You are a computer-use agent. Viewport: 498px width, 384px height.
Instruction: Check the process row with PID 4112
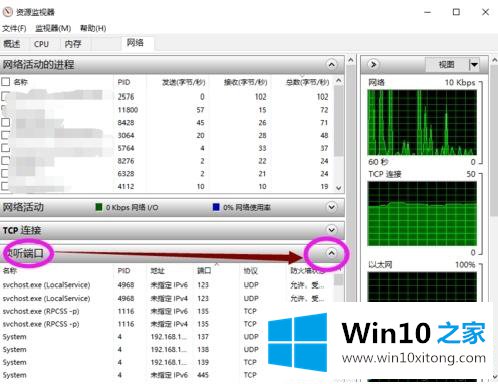6,186
